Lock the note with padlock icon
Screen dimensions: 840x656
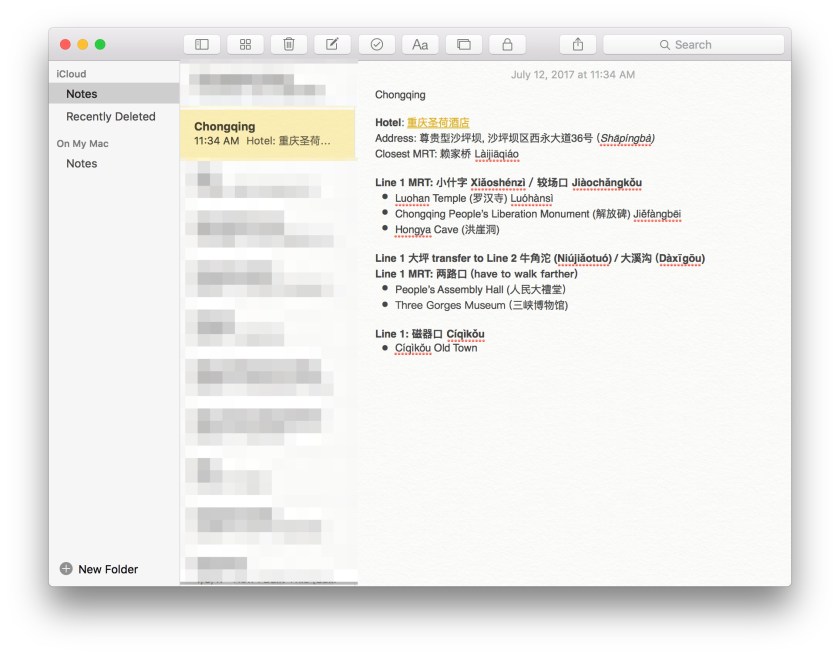[x=507, y=44]
